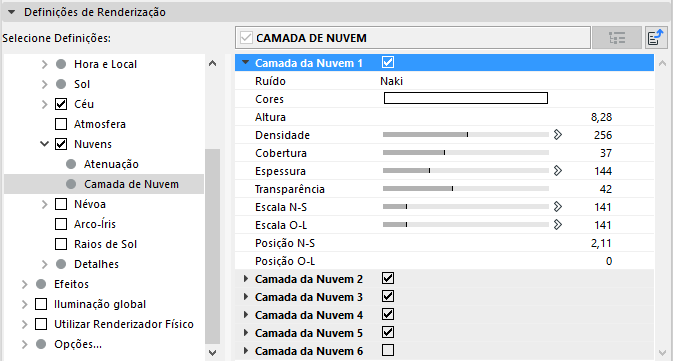Click the settings list scroll down arrow
673x361 pixels.
662,353
